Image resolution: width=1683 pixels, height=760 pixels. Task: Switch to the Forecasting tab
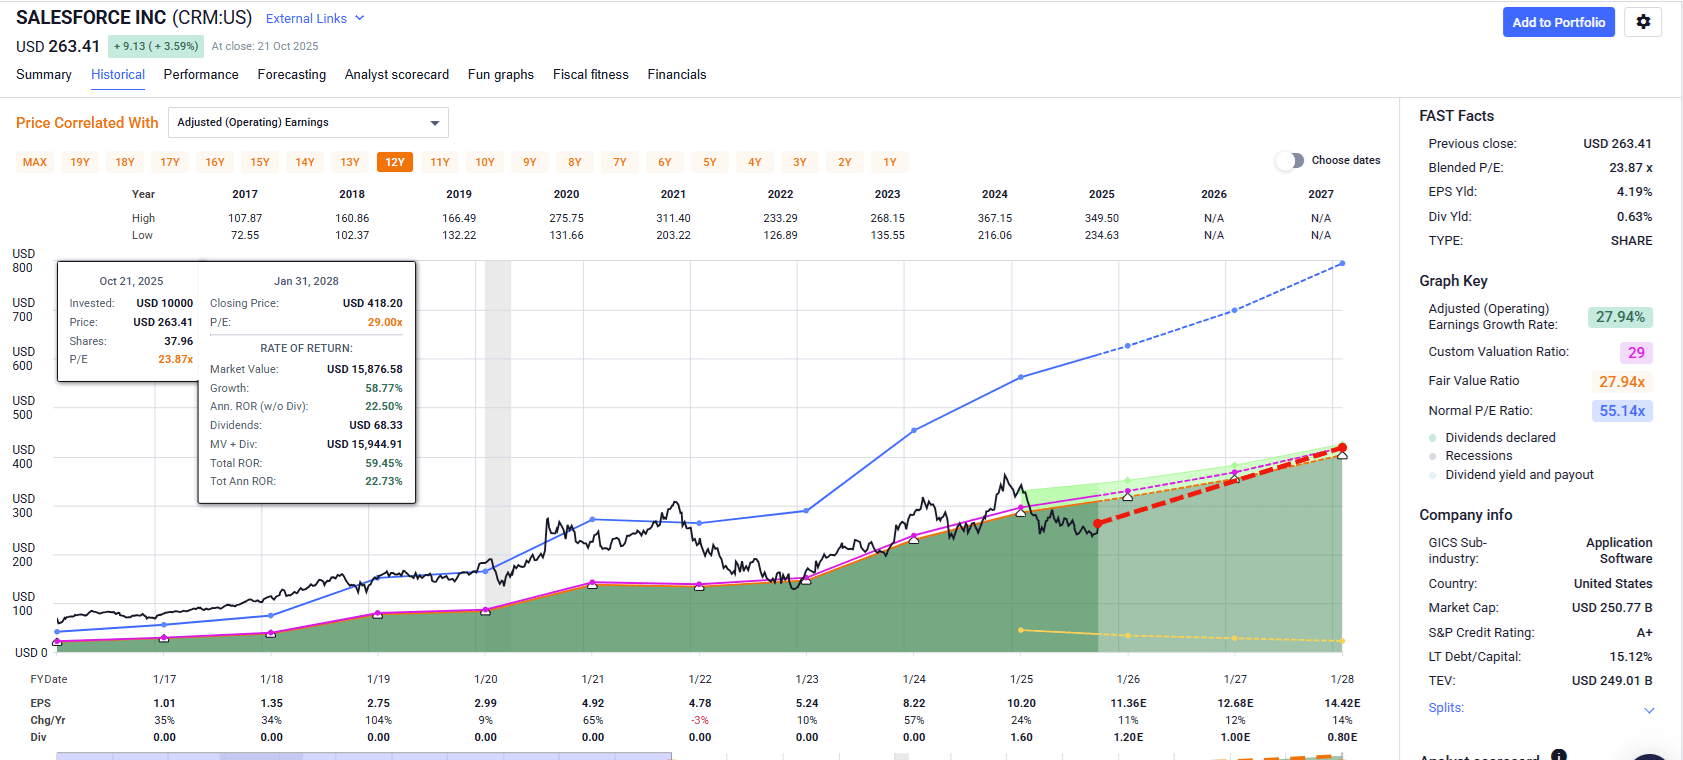291,75
